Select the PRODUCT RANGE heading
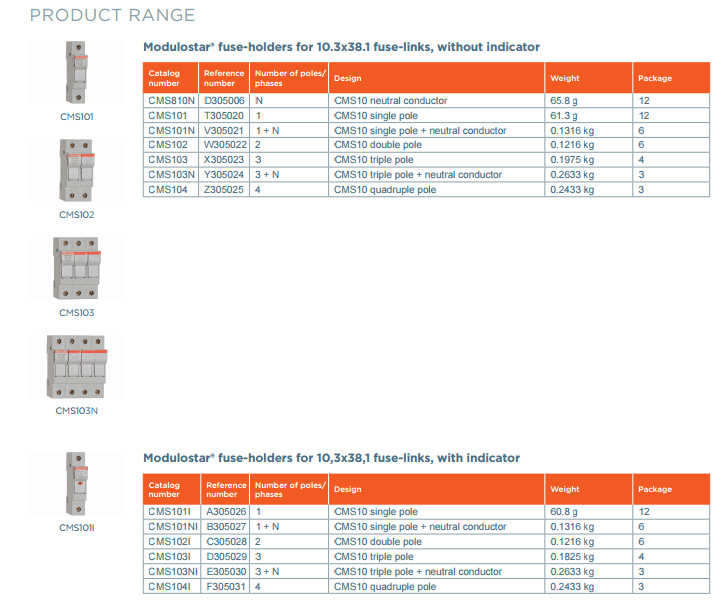 [113, 15]
